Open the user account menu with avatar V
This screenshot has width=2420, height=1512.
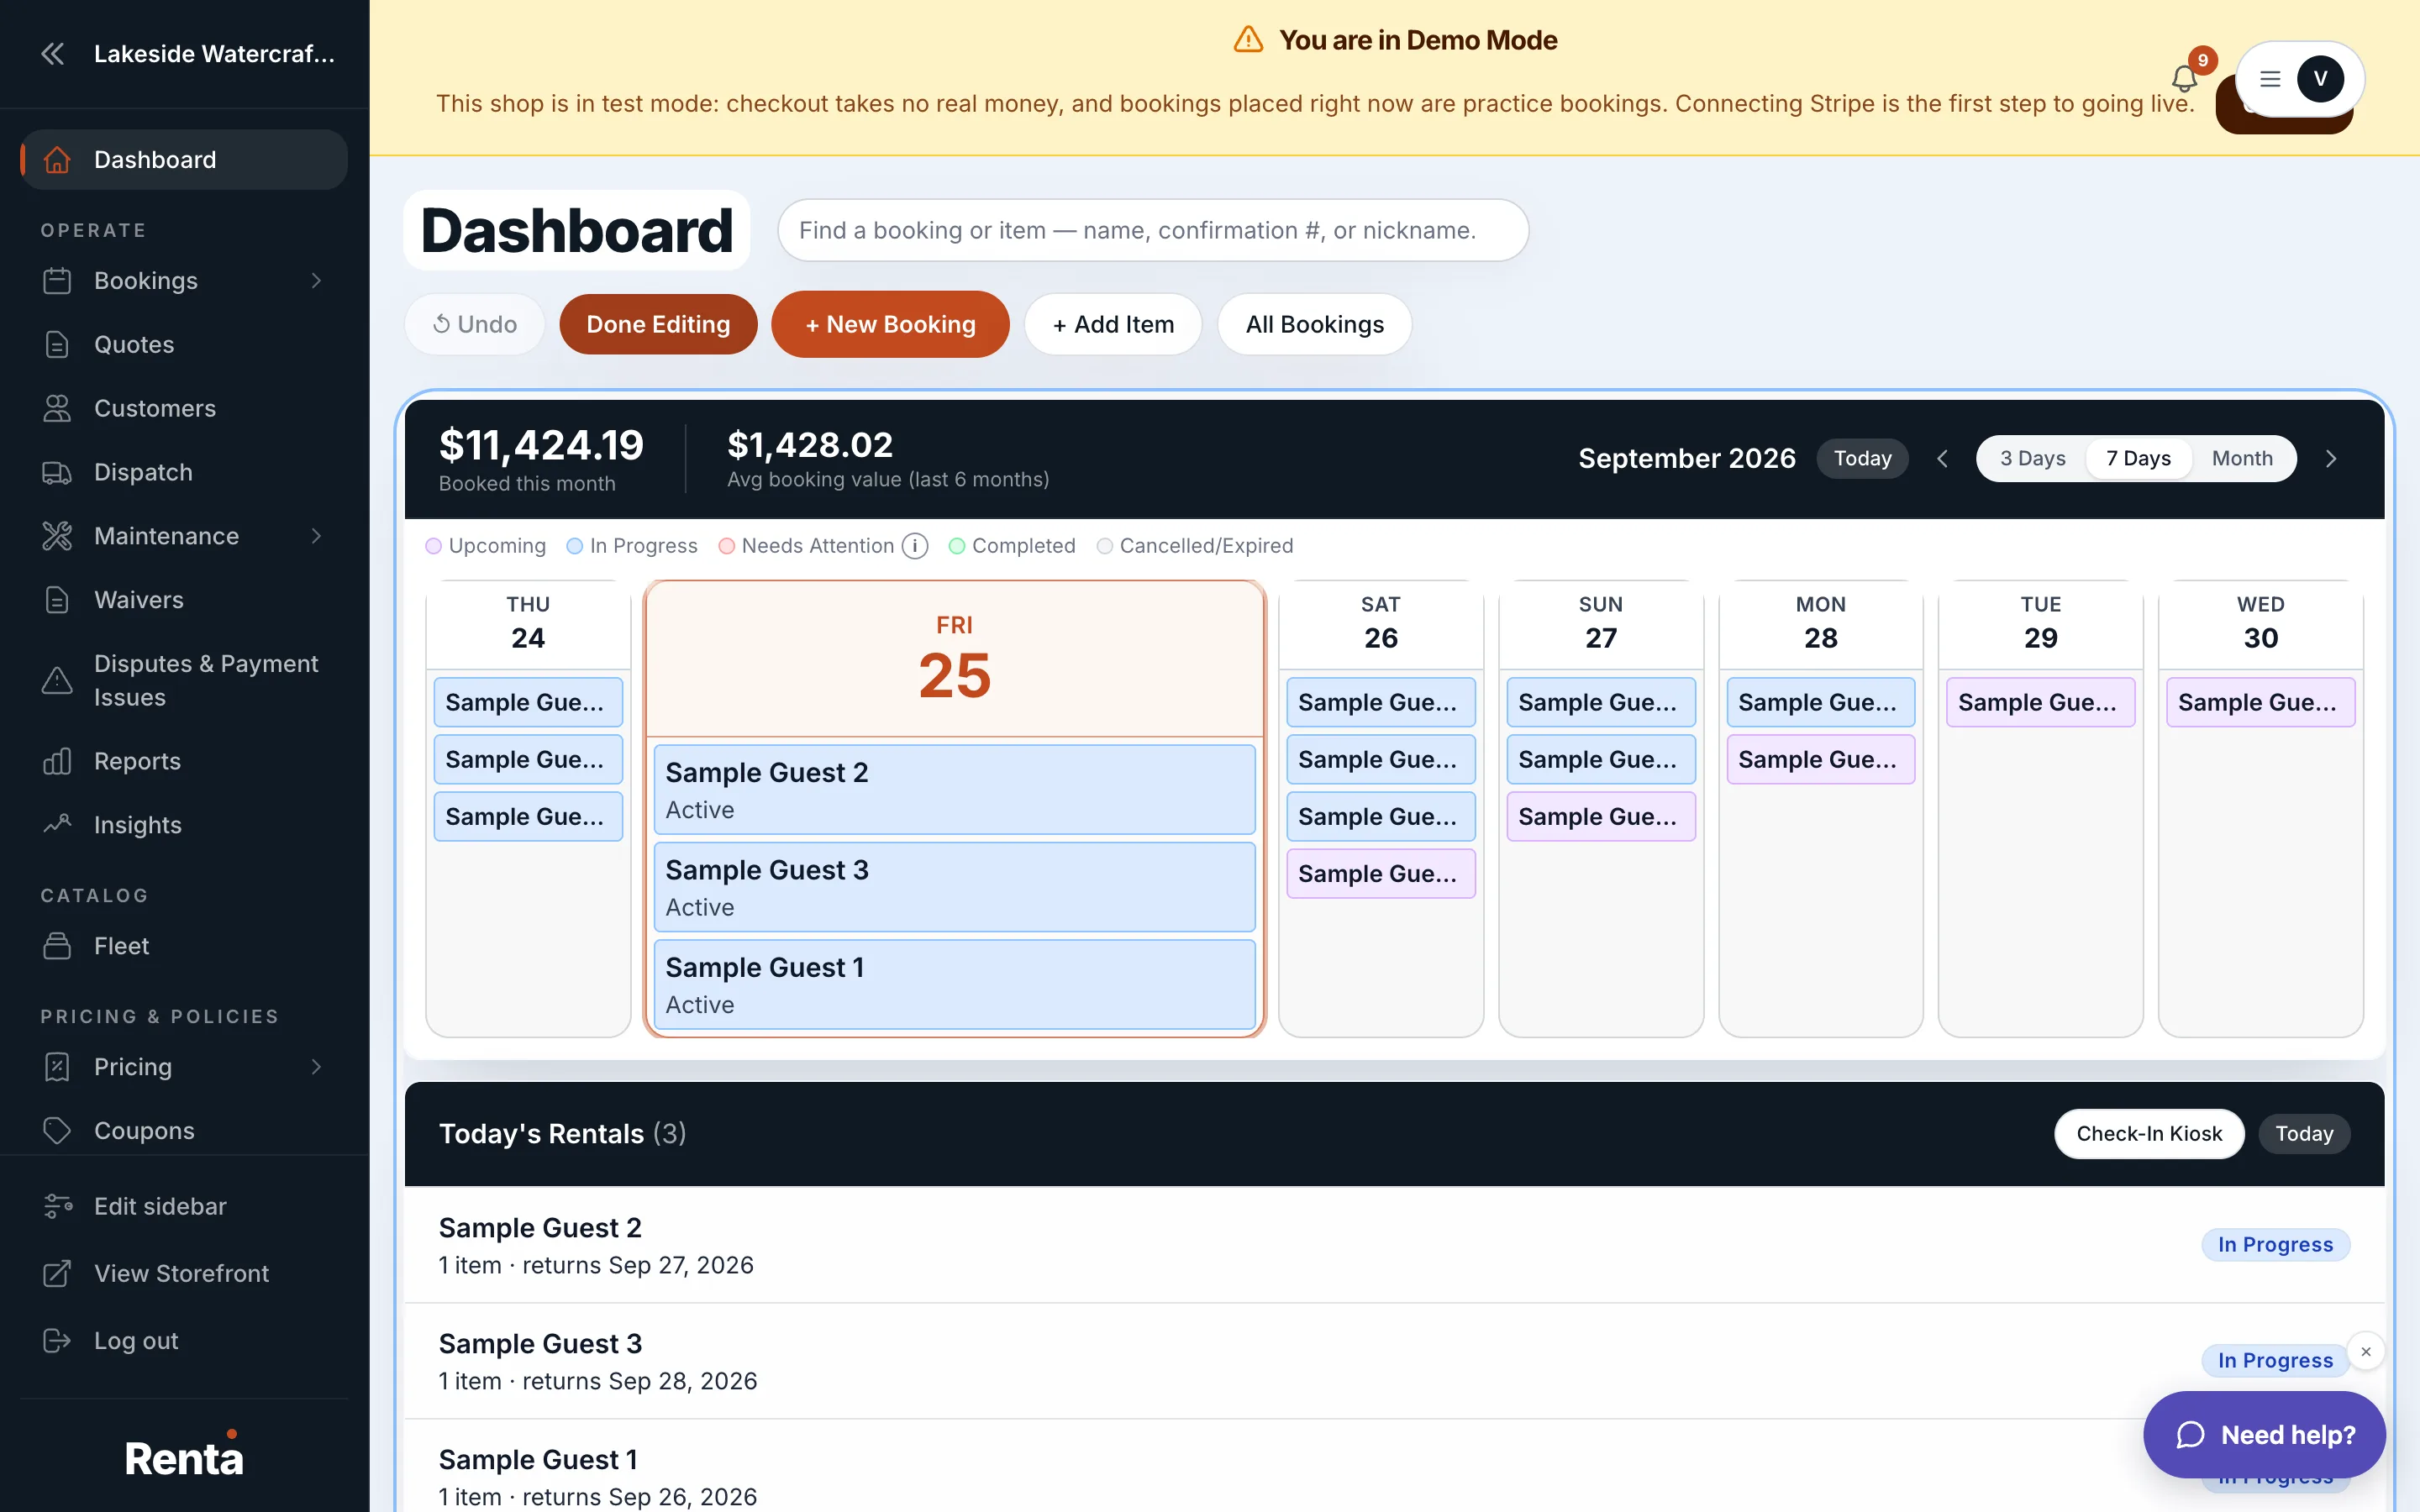click(x=2300, y=79)
